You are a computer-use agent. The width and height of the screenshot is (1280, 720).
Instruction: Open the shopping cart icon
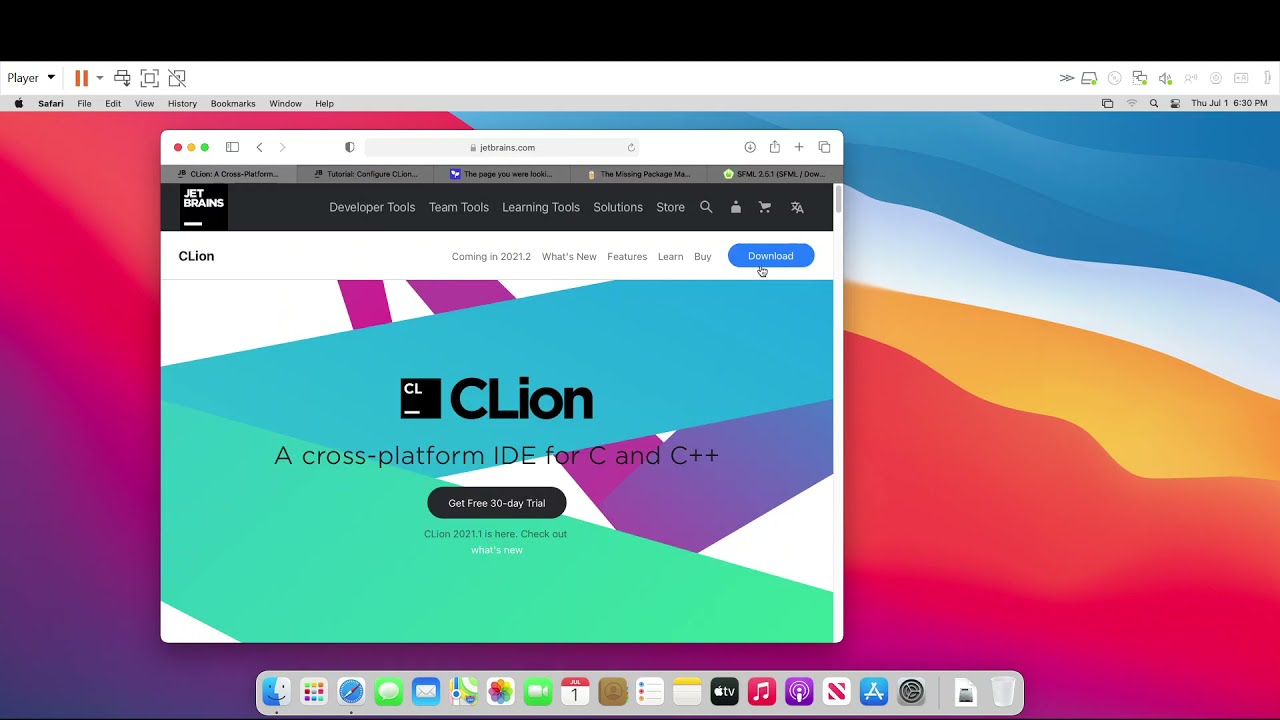765,207
